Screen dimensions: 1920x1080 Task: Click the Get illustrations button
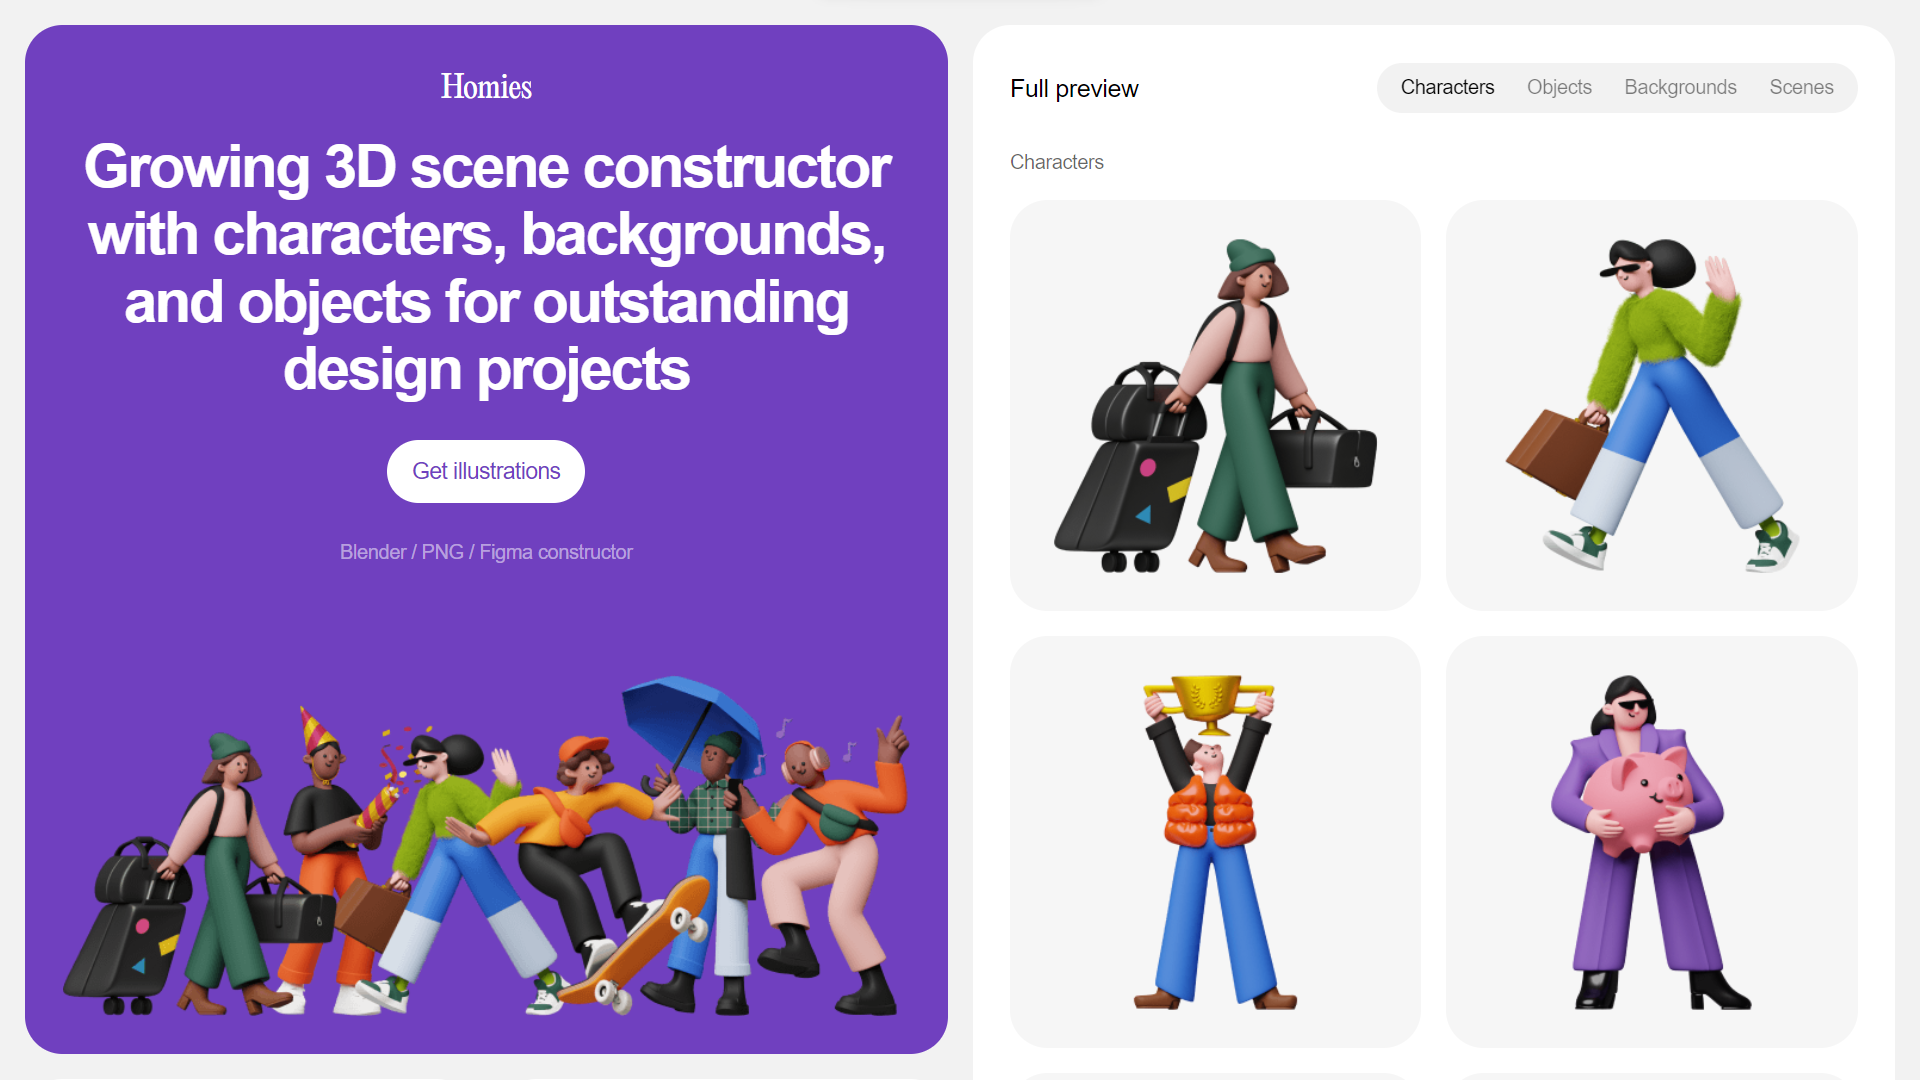pos(486,471)
